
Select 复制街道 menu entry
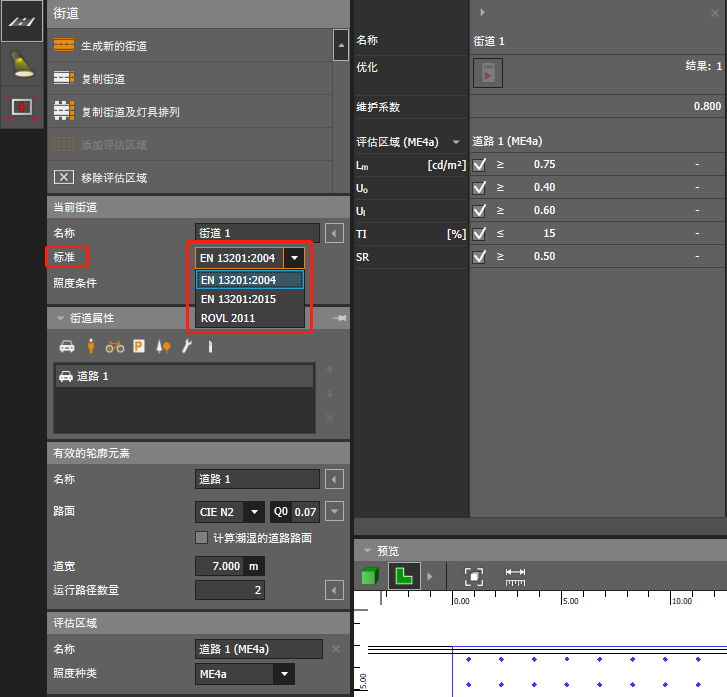click(x=190, y=78)
